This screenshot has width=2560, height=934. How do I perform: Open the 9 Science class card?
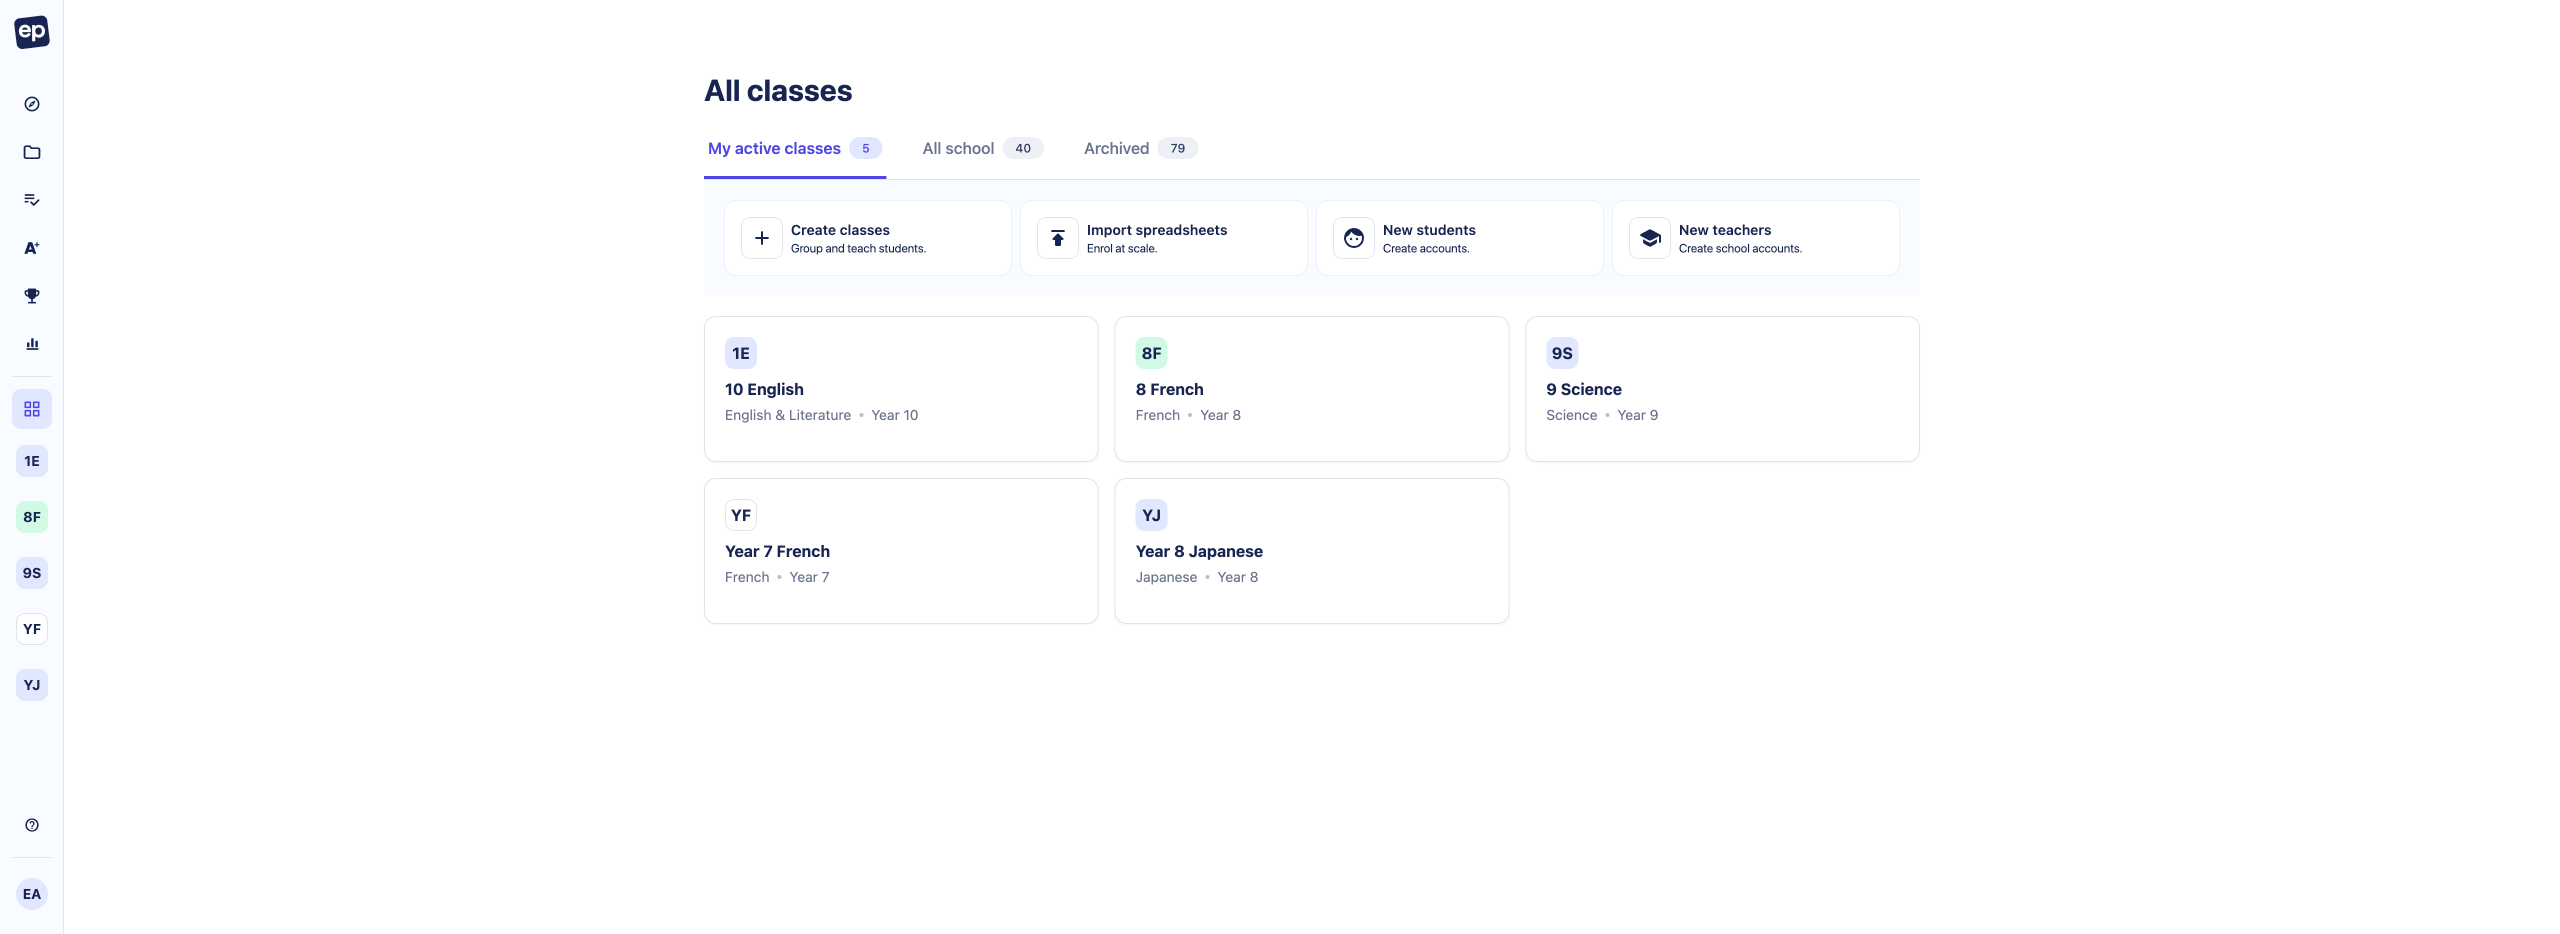coord(1721,389)
